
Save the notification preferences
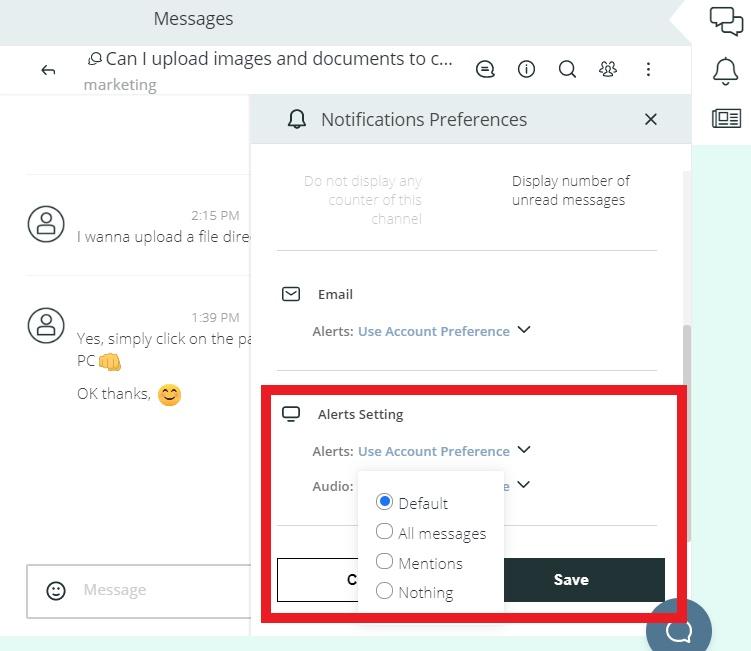pyautogui.click(x=572, y=580)
